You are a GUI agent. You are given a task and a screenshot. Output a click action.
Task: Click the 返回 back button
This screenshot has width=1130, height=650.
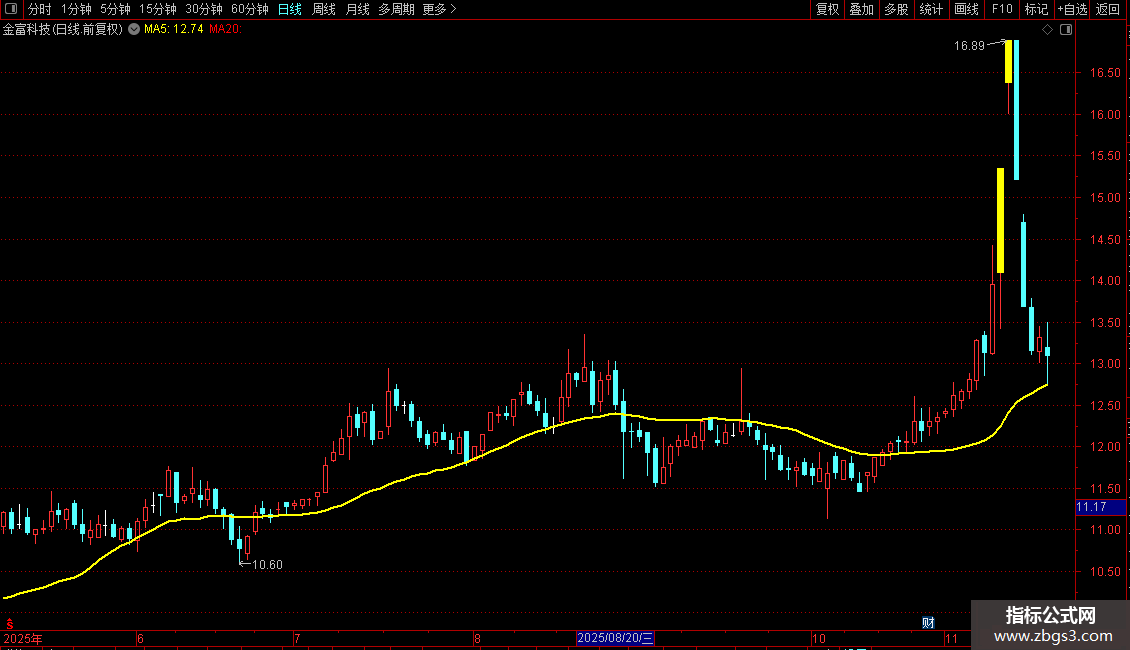pyautogui.click(x=1108, y=9)
